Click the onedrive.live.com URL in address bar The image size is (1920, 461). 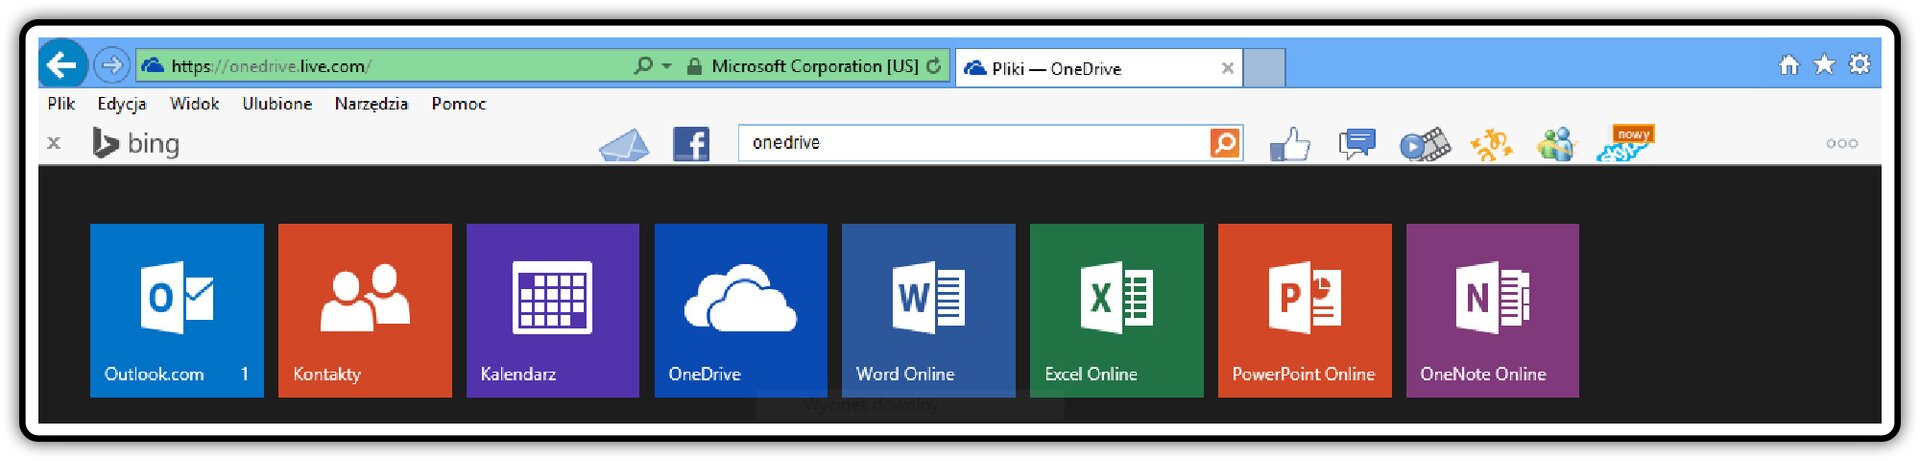pos(271,66)
